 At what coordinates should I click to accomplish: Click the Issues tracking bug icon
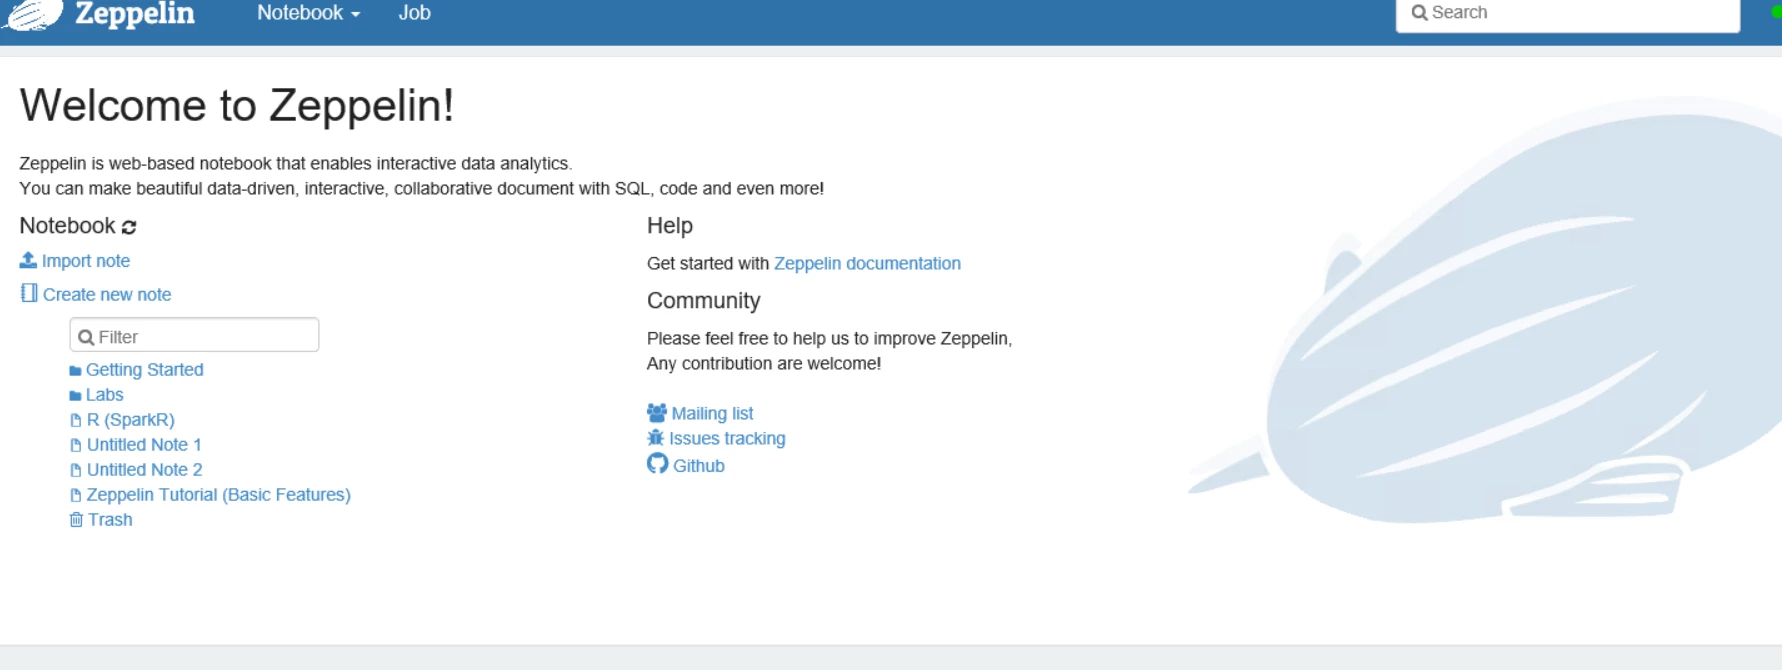click(656, 438)
